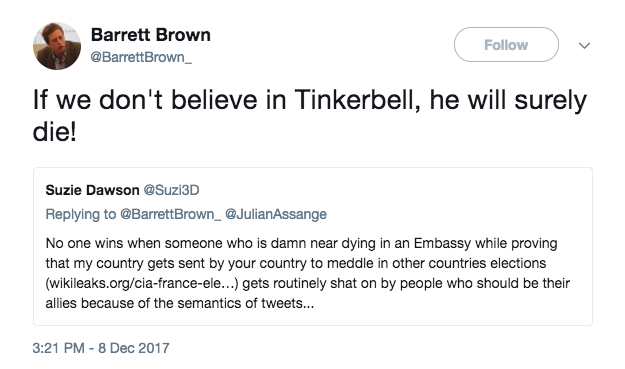
Task: Open the quoted Suzie Dawson tweet card
Action: tap(313, 246)
